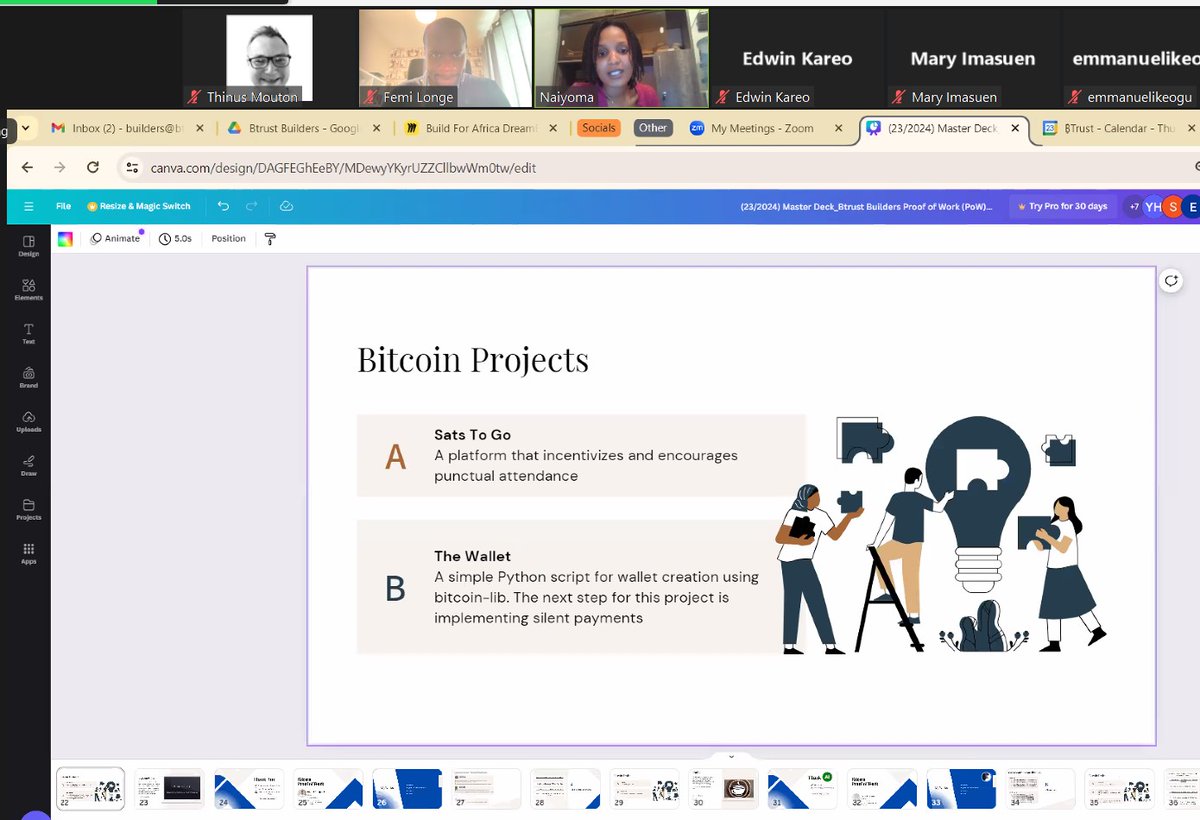This screenshot has height=820, width=1200.
Task: Select the letter A on slide
Action: click(396, 457)
